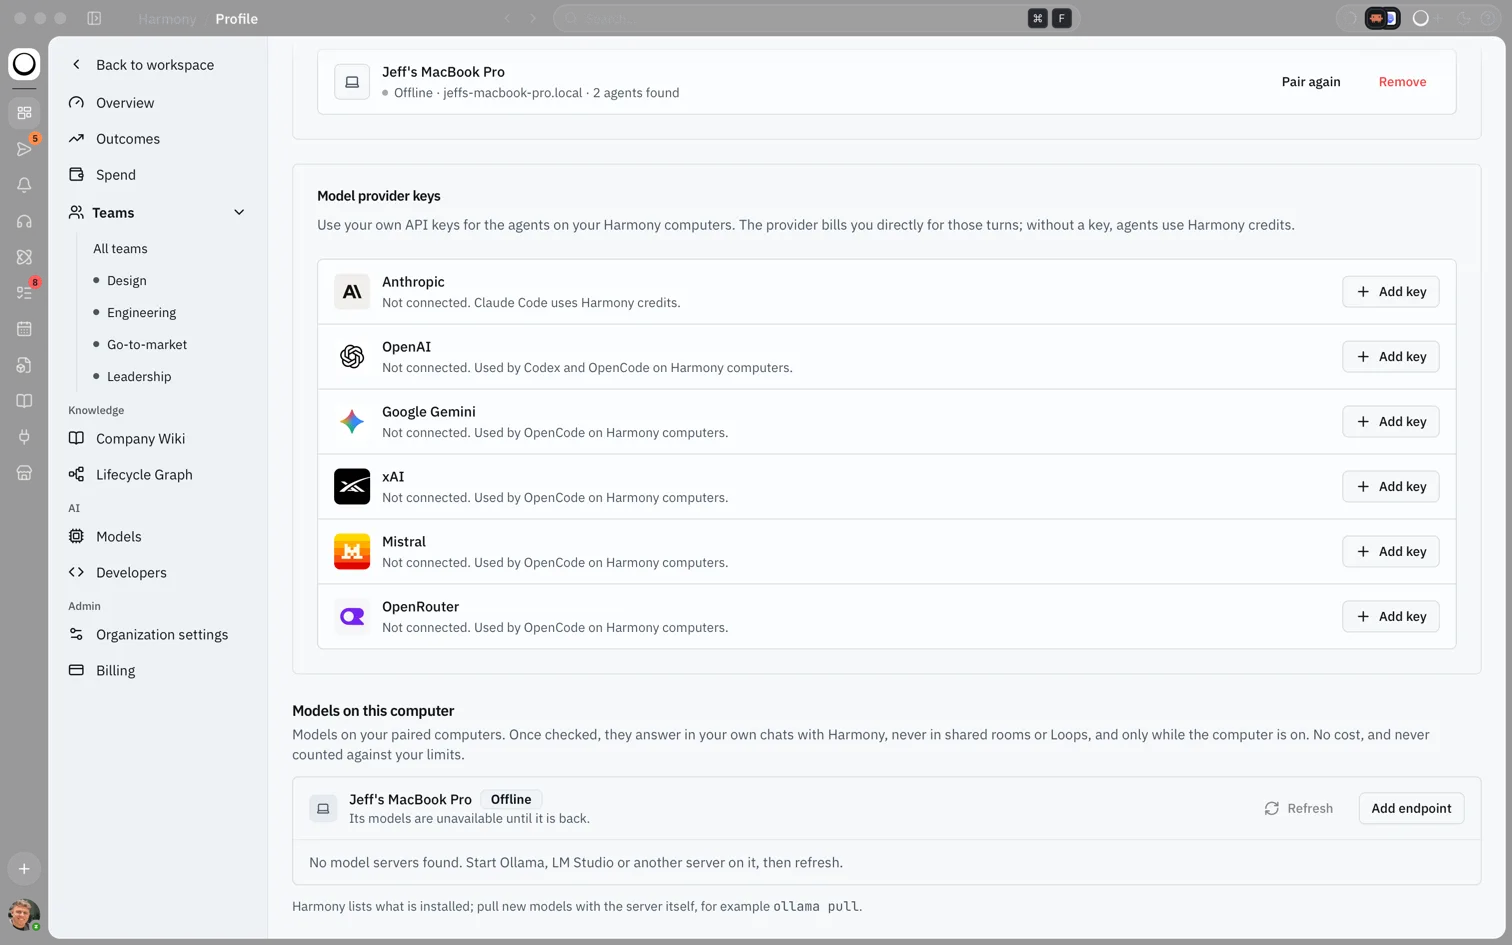Viewport: 1512px width, 945px height.
Task: Click the Anthropic provider logo
Action: tap(352, 292)
